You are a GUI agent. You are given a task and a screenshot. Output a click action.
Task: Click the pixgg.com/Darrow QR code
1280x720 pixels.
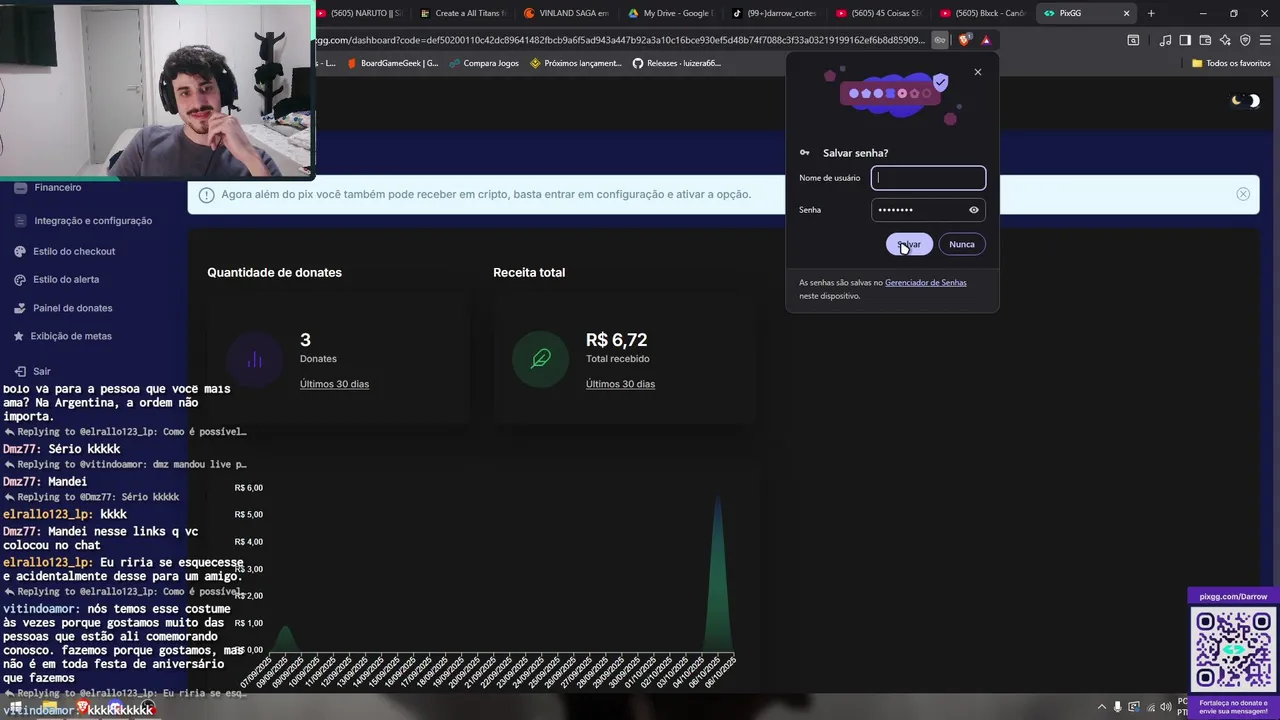(x=1233, y=649)
